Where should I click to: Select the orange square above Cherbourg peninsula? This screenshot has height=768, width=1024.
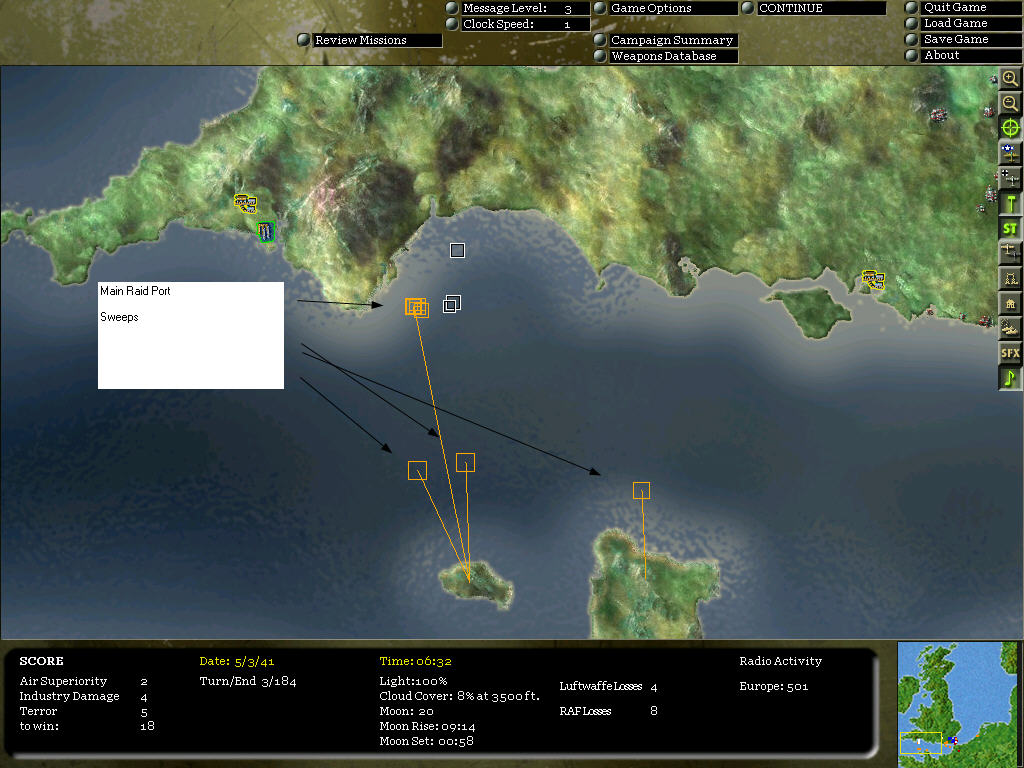[641, 490]
